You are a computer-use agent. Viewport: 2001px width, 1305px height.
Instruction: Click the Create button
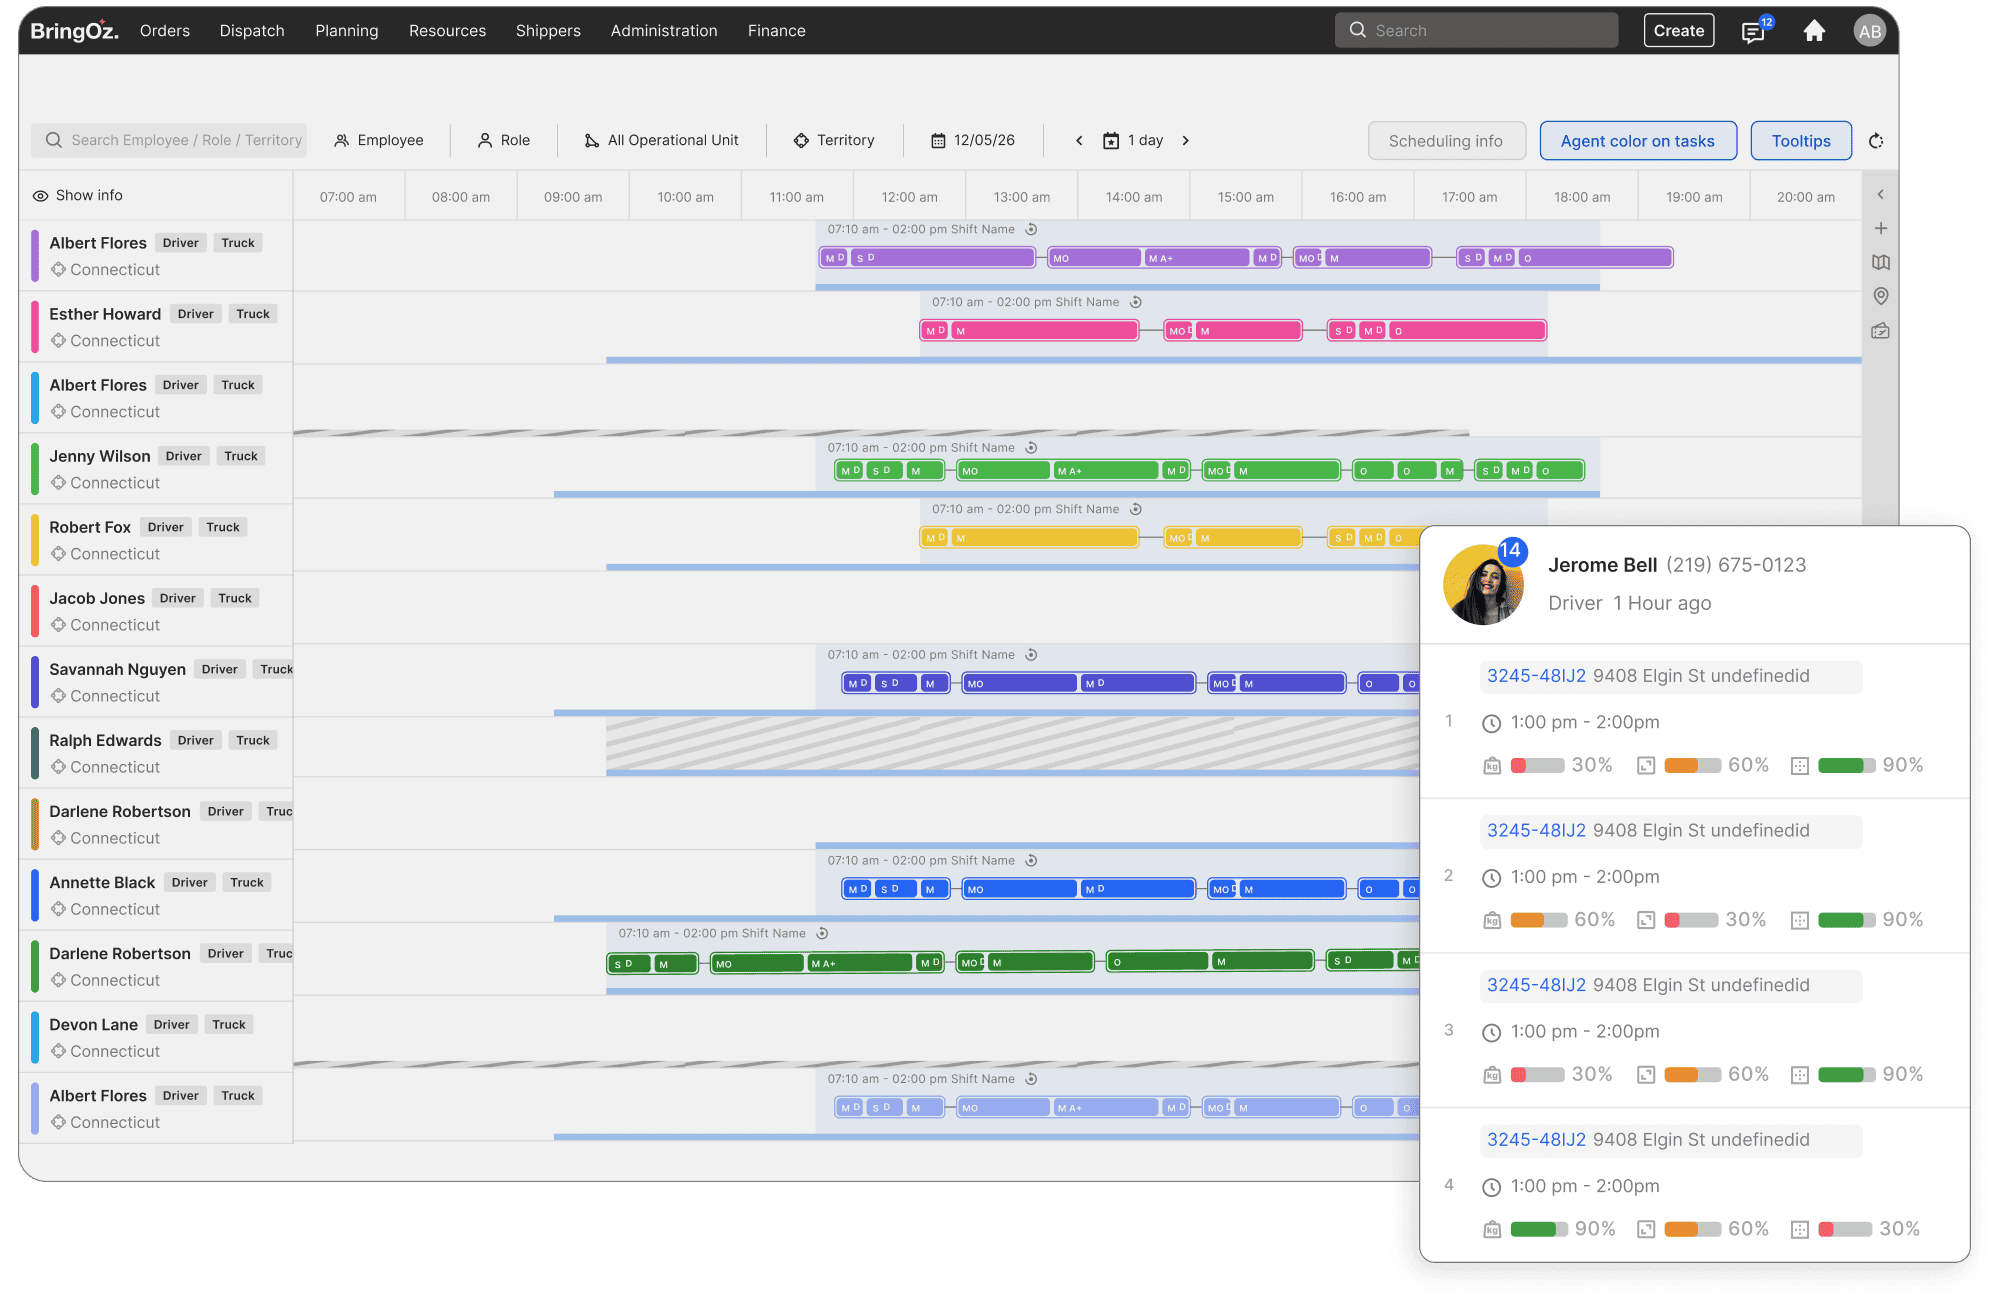pos(1679,31)
